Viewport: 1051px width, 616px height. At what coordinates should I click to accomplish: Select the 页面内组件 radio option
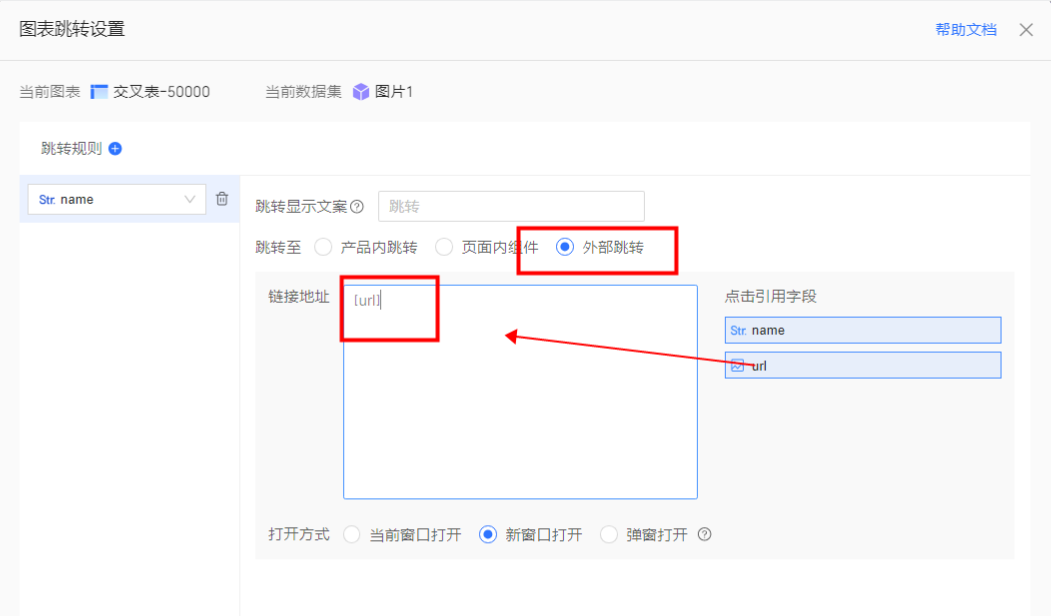444,247
